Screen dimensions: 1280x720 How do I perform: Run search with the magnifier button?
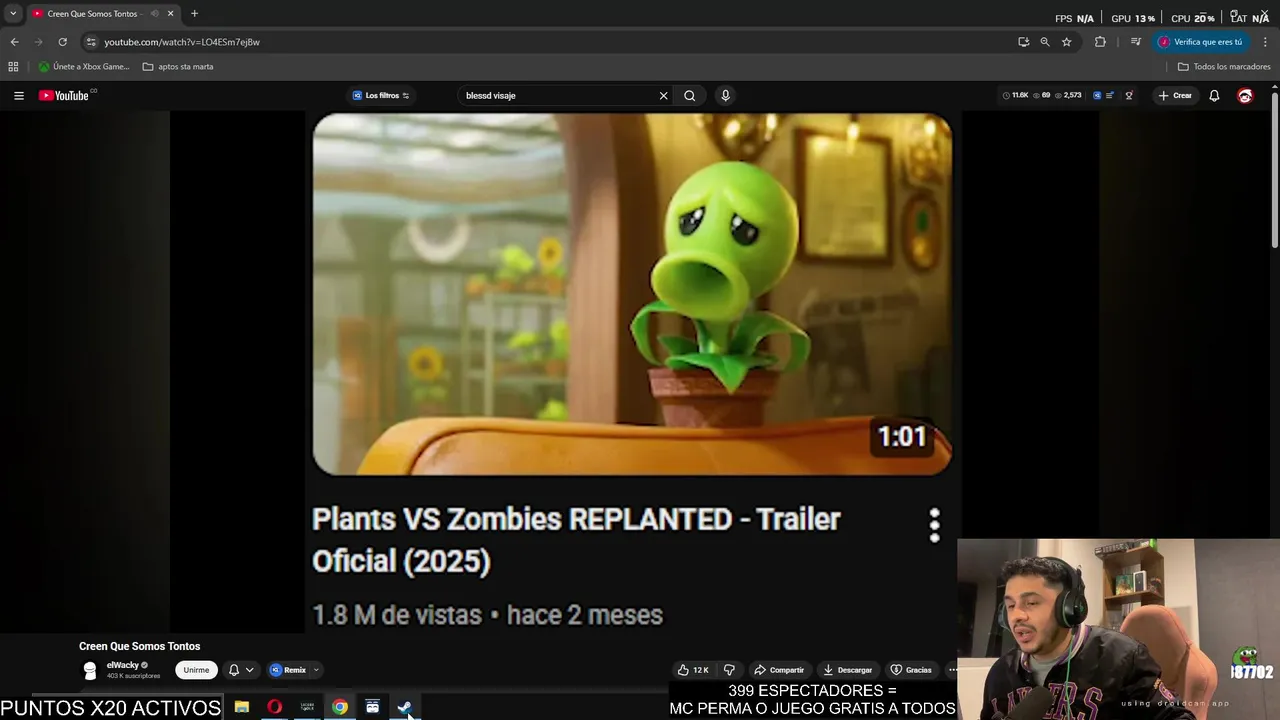coord(689,96)
